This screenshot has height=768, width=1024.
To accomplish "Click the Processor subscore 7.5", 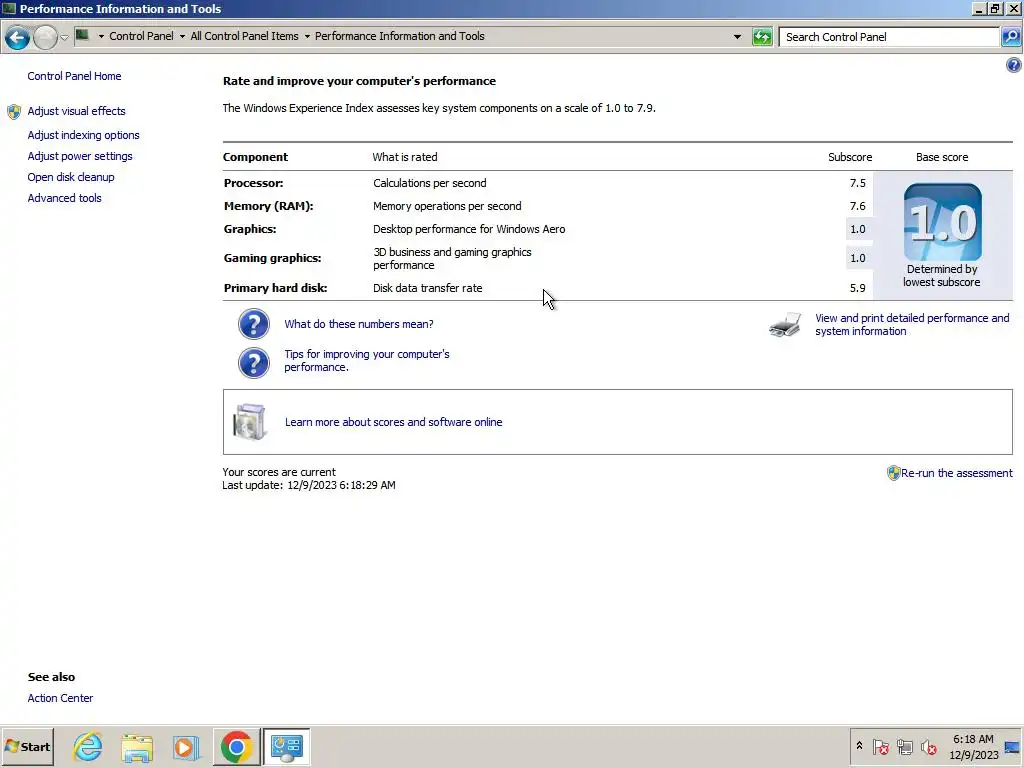I will click(857, 184).
